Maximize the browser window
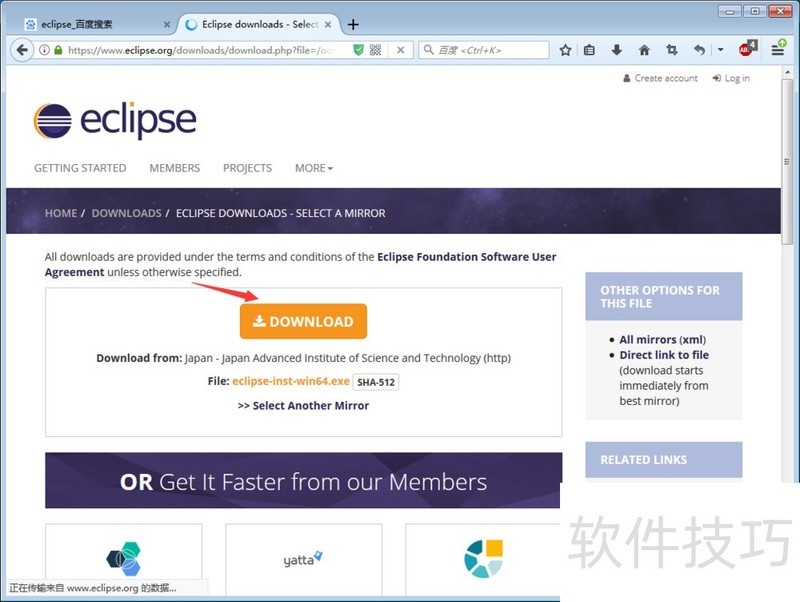The height and width of the screenshot is (602, 800). coord(755,11)
